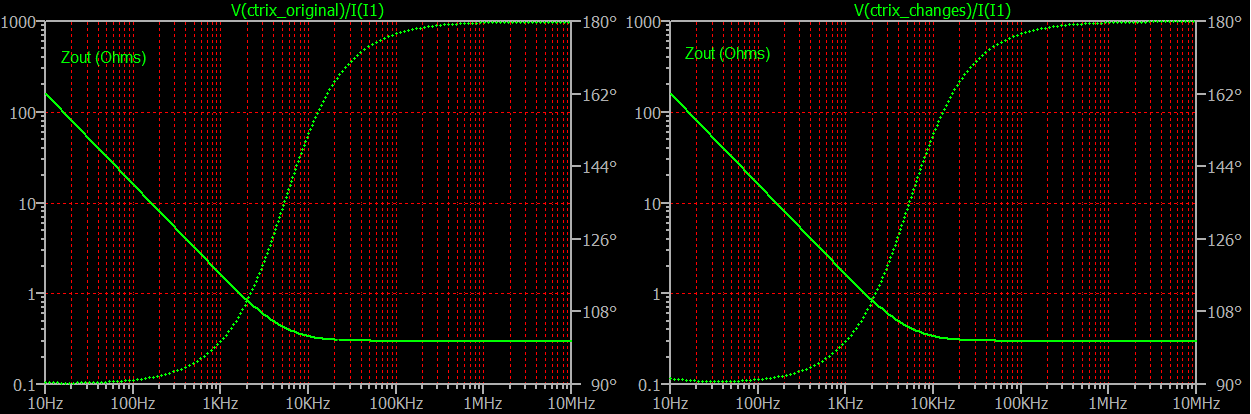Click the 10MHz frequency tick in the ctrix_original plot
Image resolution: width=1251 pixels, height=414 pixels.
pyautogui.click(x=570, y=402)
